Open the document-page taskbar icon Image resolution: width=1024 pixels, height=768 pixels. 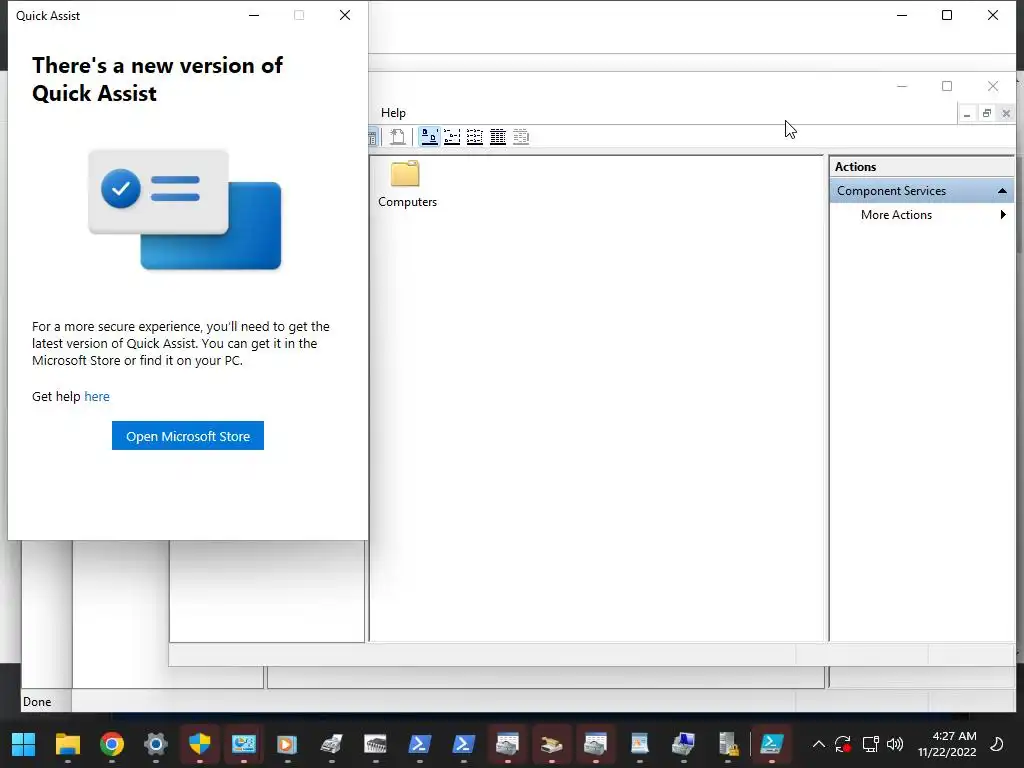click(639, 744)
